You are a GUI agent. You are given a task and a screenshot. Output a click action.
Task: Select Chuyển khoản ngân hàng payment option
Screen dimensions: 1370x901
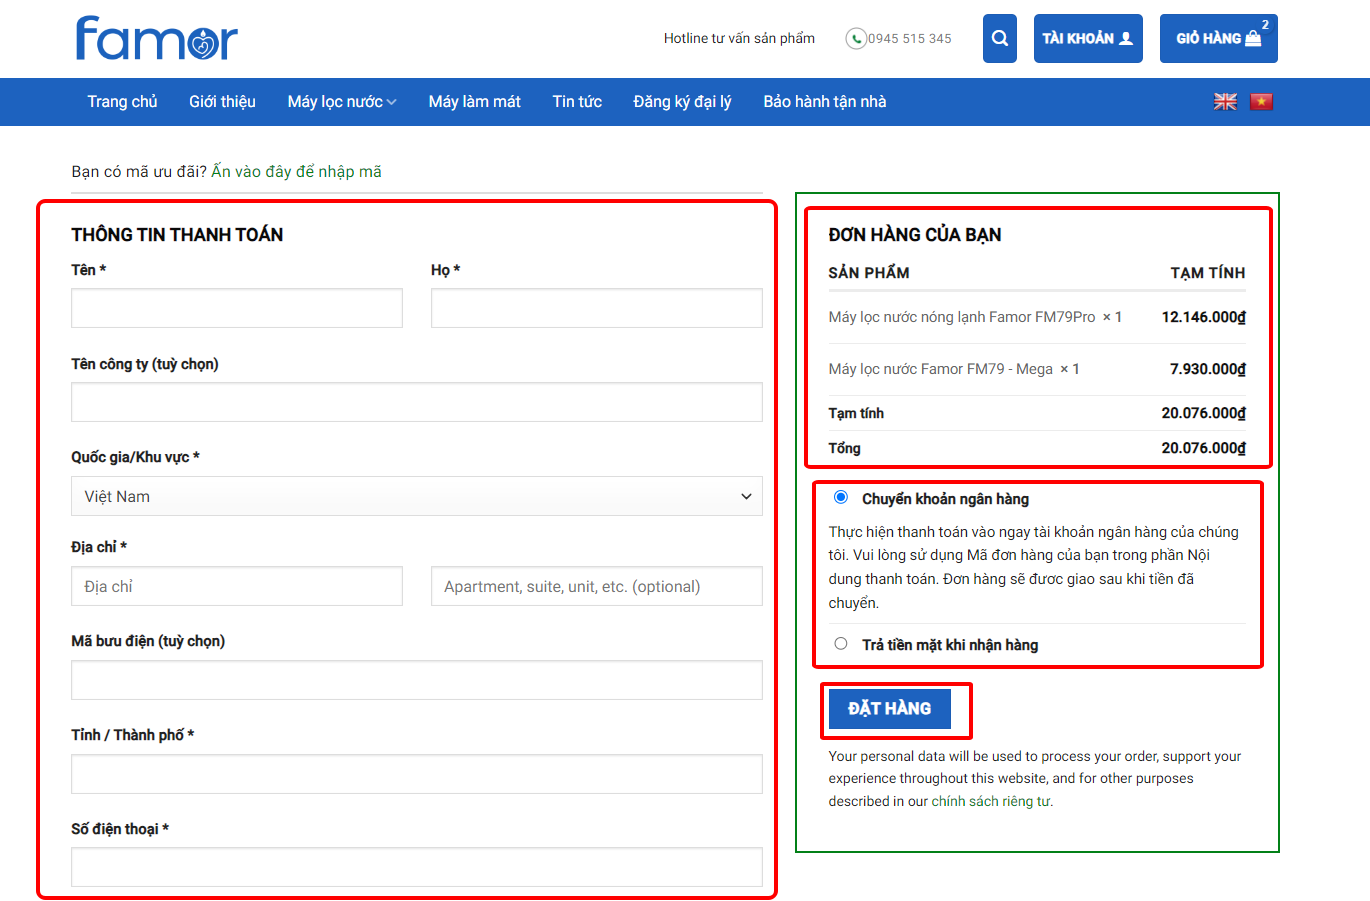[841, 497]
